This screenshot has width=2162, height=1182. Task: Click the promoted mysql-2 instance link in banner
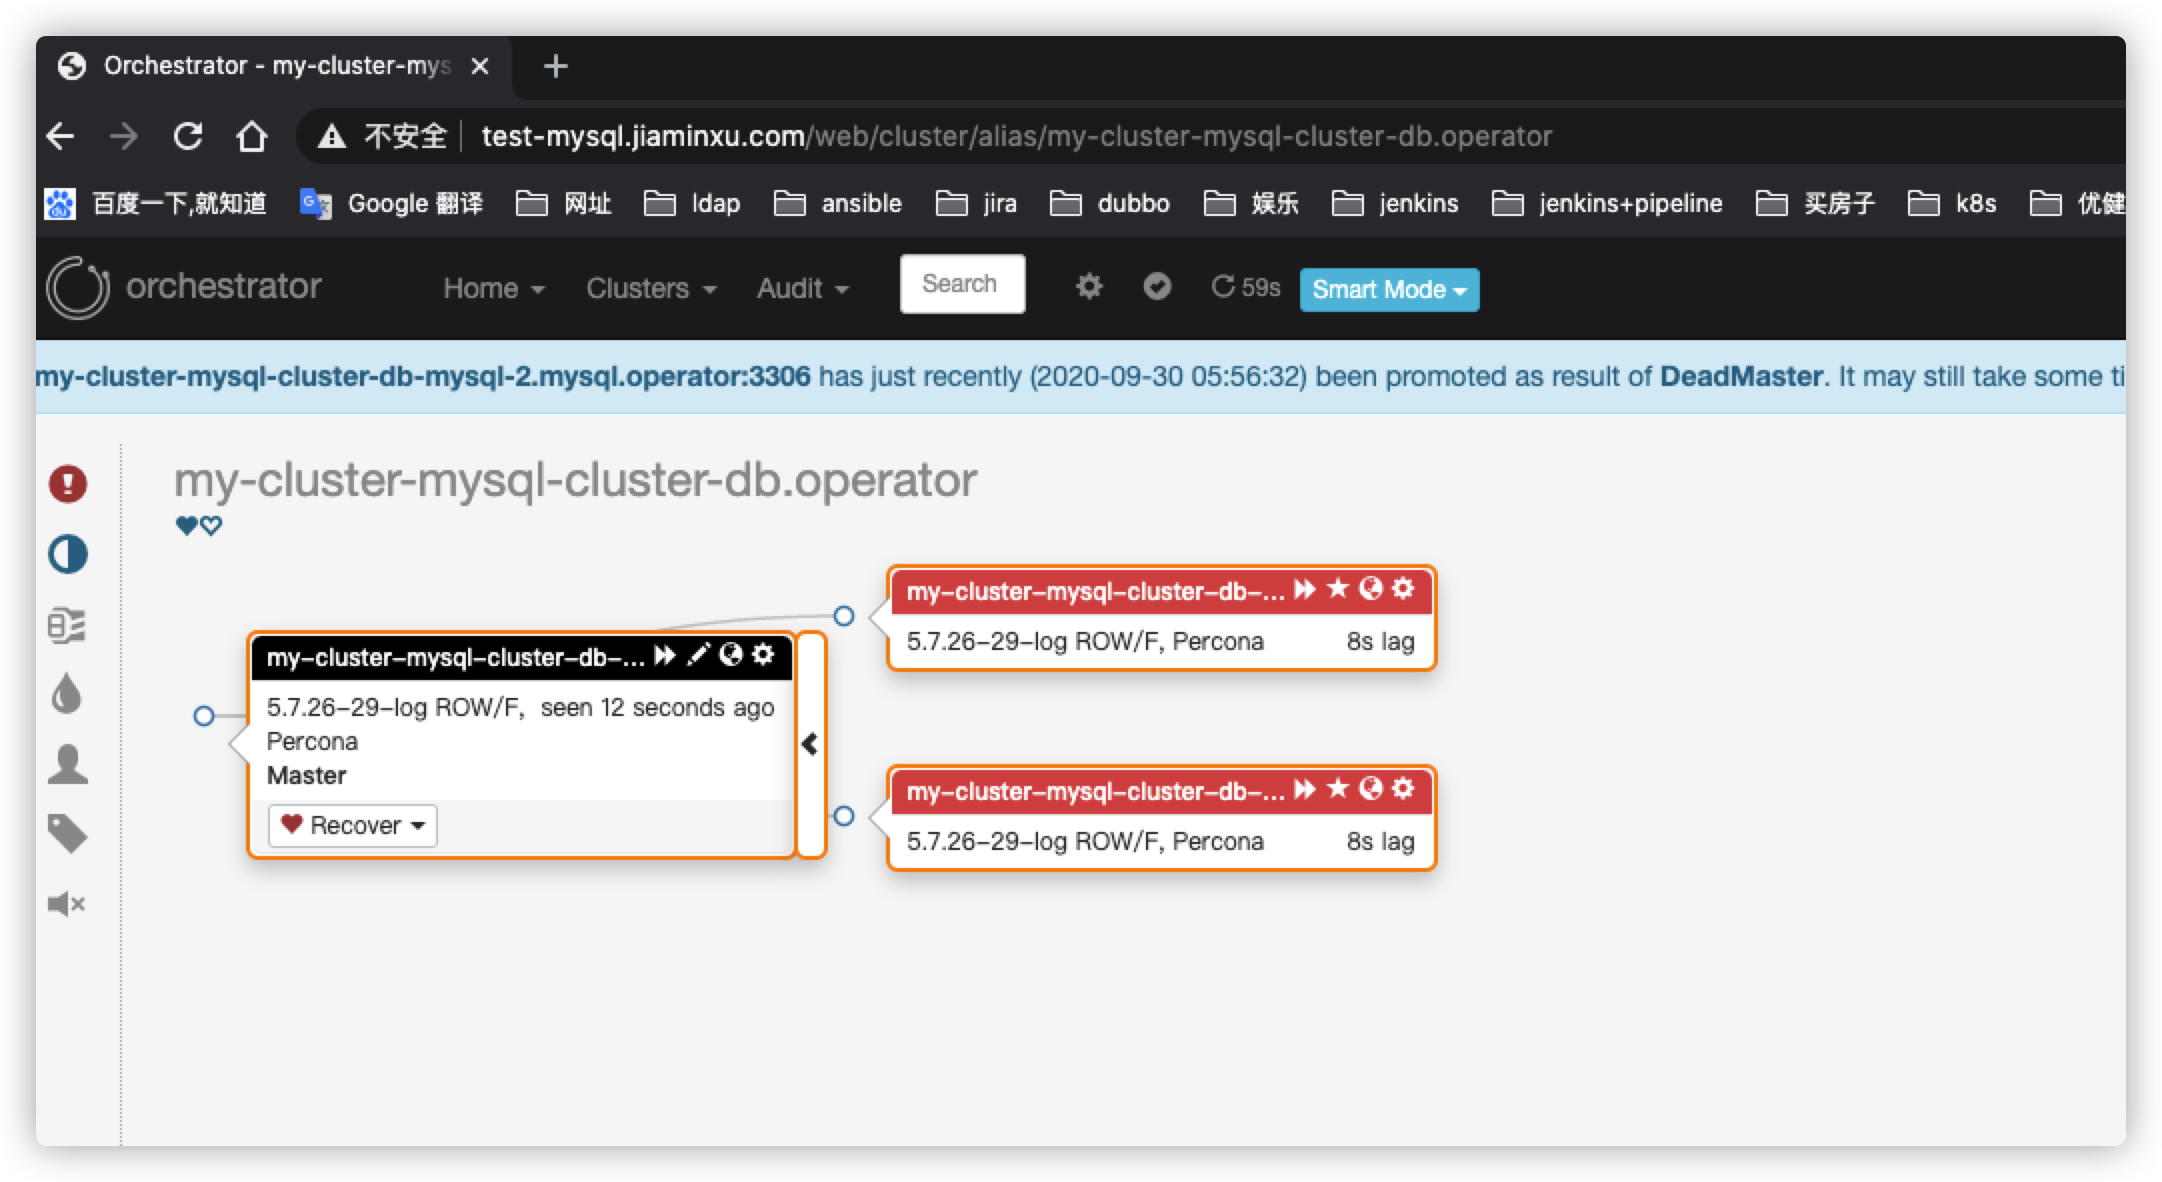tap(423, 377)
